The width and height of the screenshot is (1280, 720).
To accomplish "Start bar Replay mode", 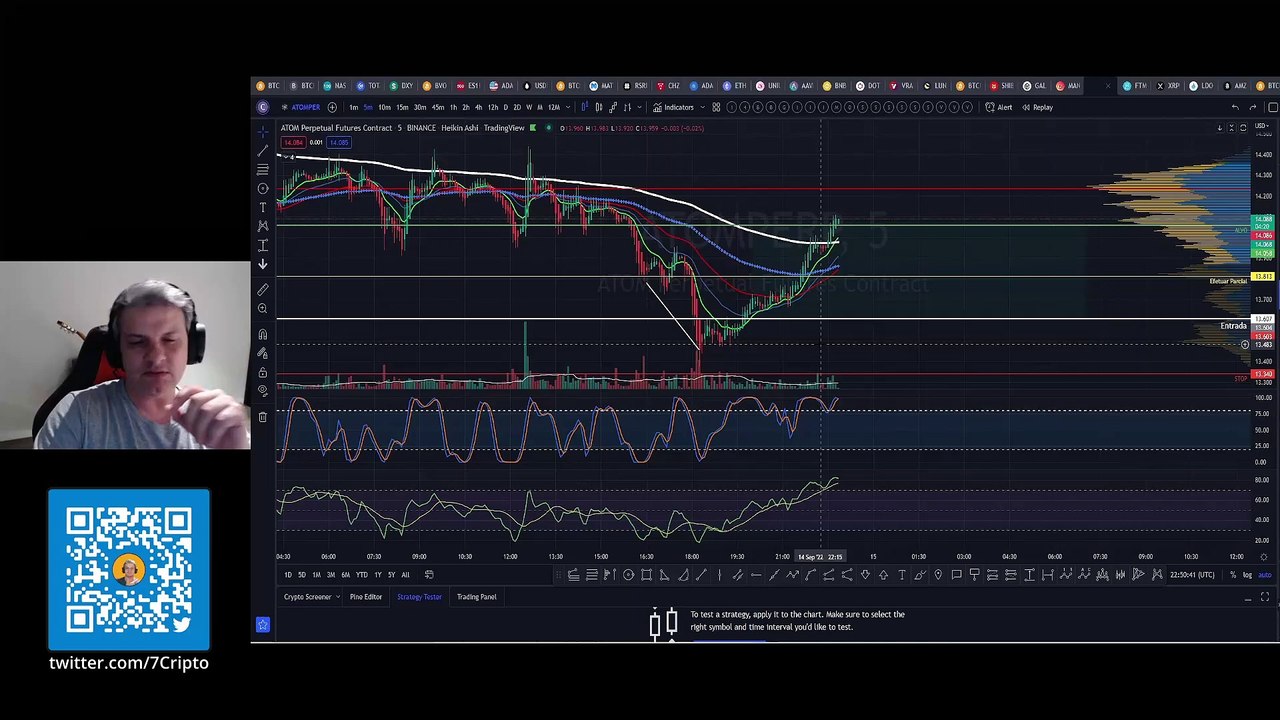I will coord(1037,107).
